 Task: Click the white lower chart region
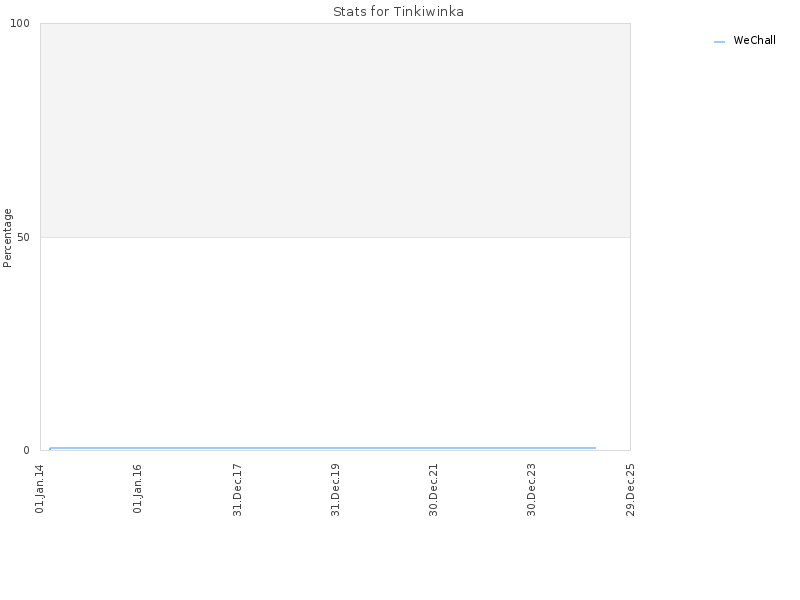[x=335, y=342]
